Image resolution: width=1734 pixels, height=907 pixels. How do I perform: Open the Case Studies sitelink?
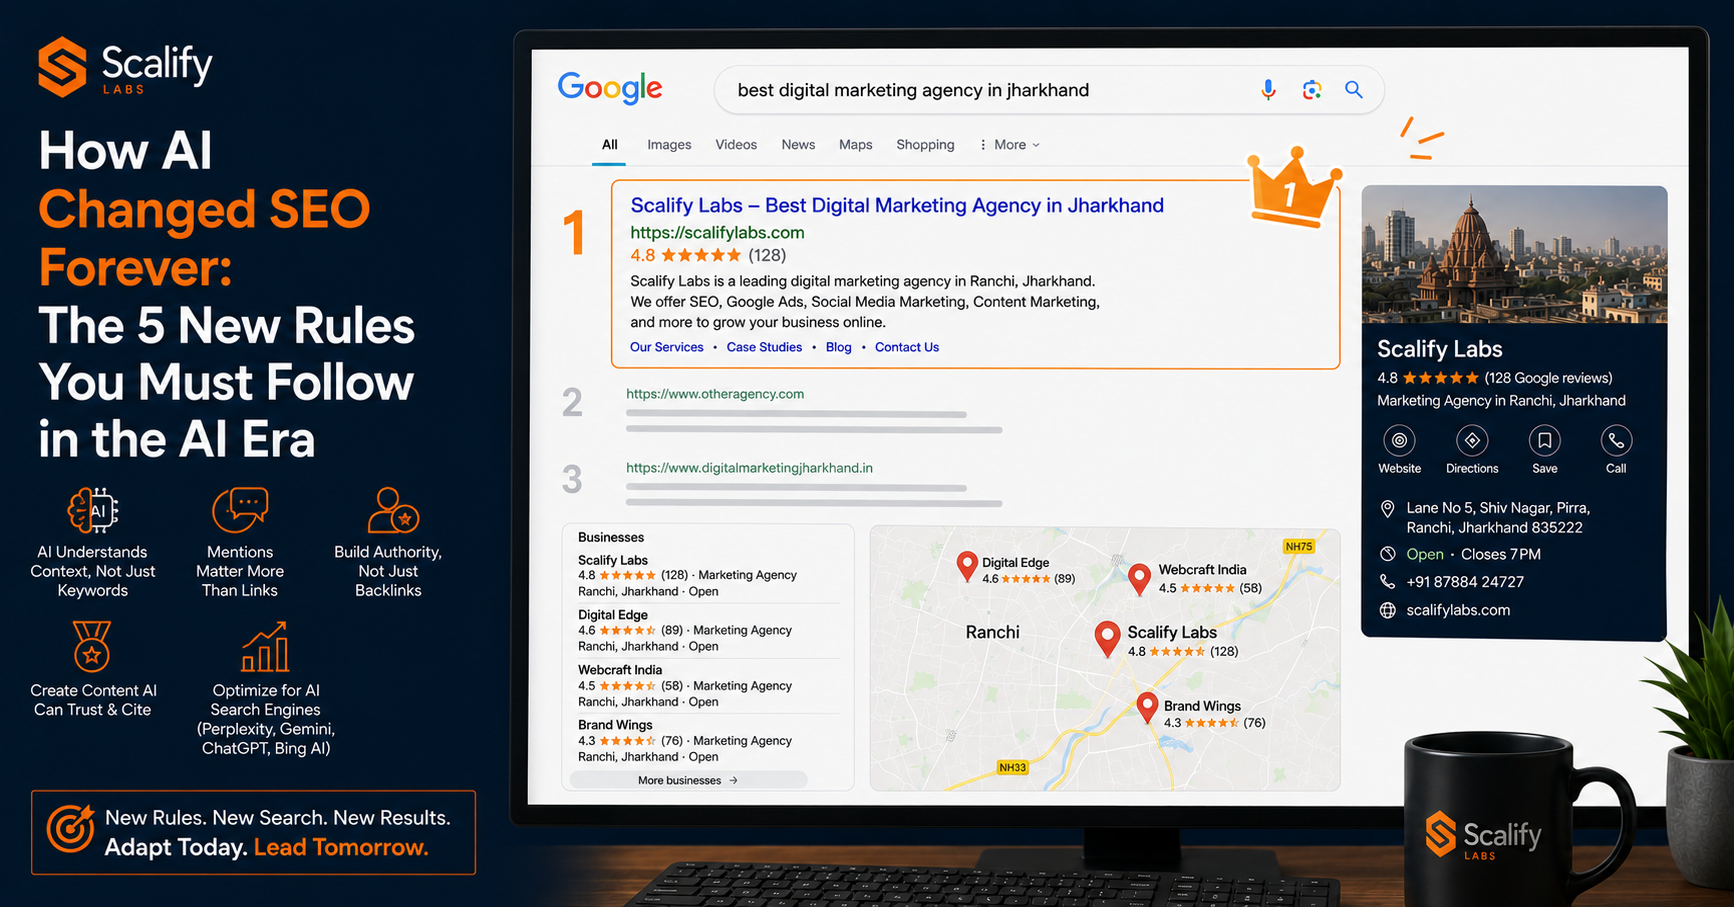tap(764, 347)
